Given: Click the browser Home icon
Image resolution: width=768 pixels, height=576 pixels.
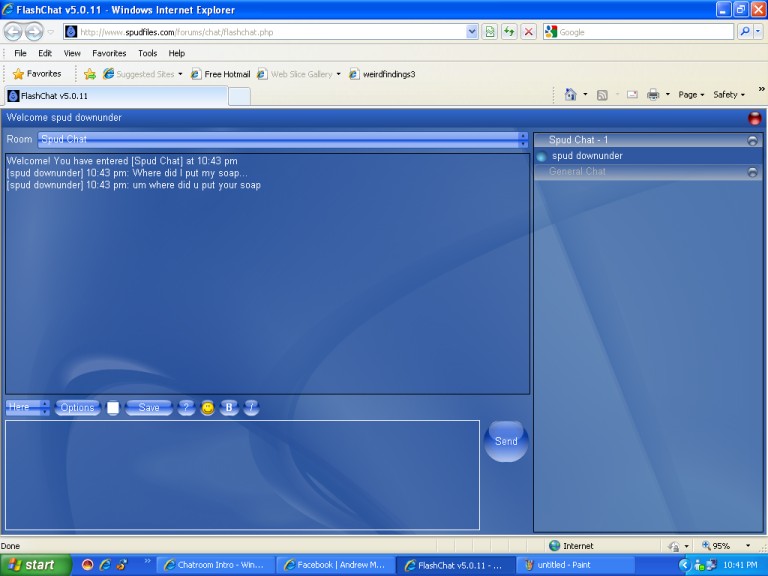Looking at the screenshot, I should pos(570,95).
